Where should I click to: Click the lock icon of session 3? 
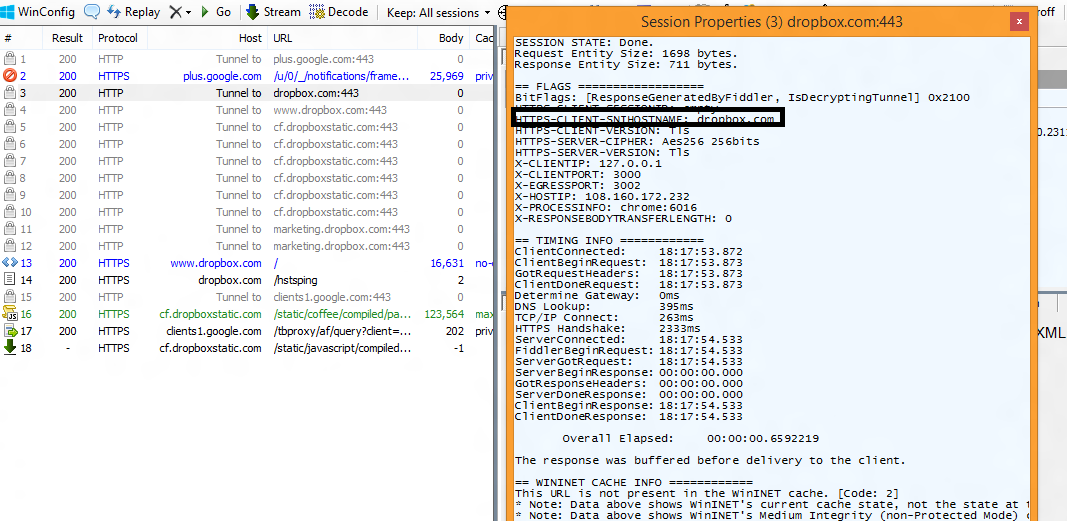(9, 93)
